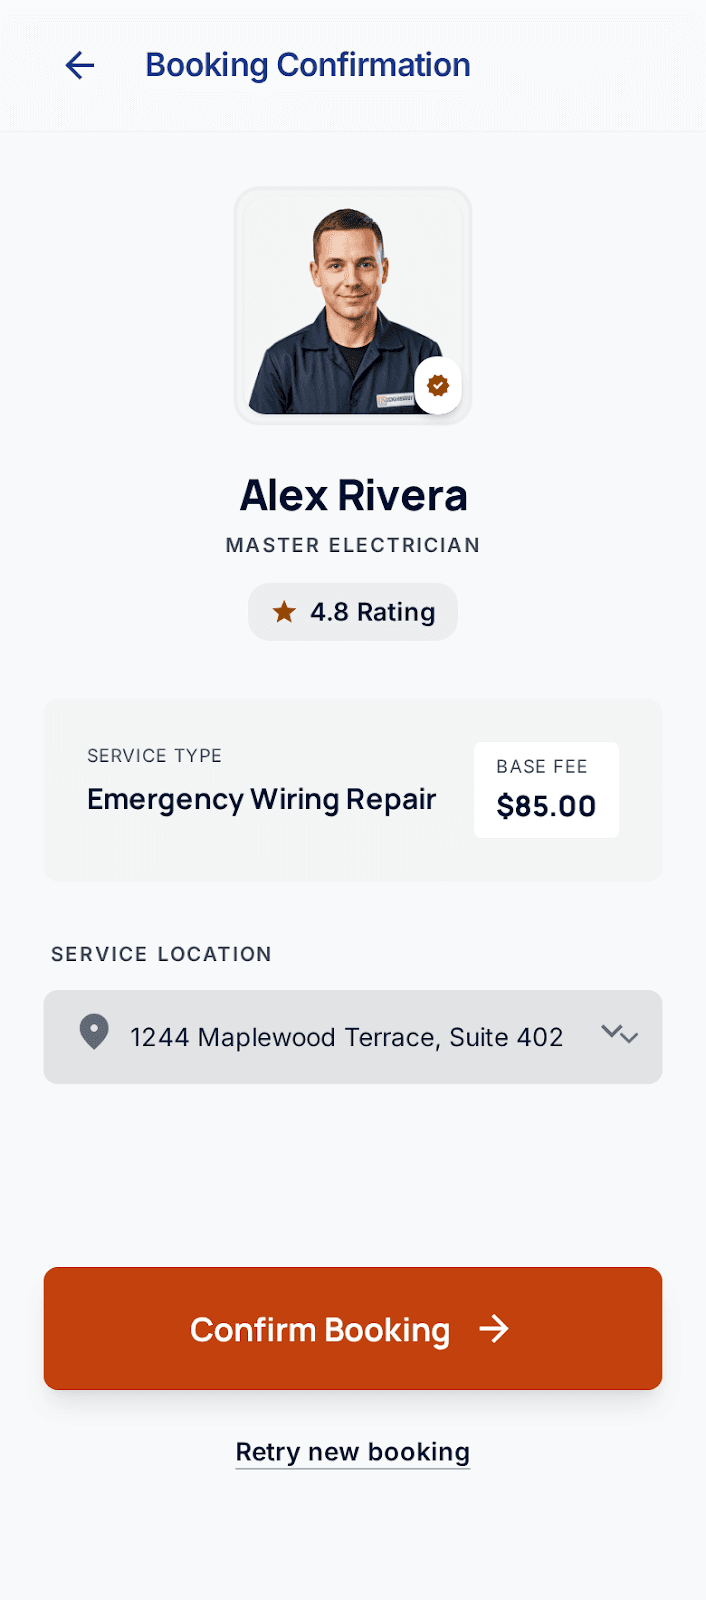Tap the back arrow icon

coord(79,65)
